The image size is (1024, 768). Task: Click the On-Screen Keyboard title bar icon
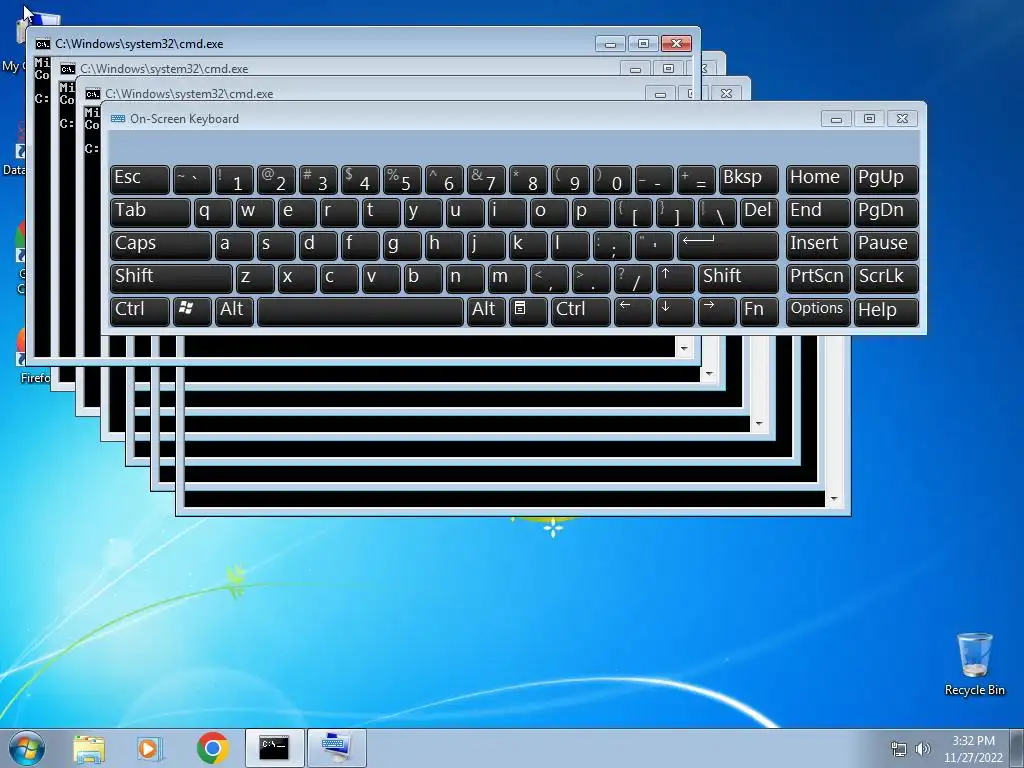coord(118,119)
